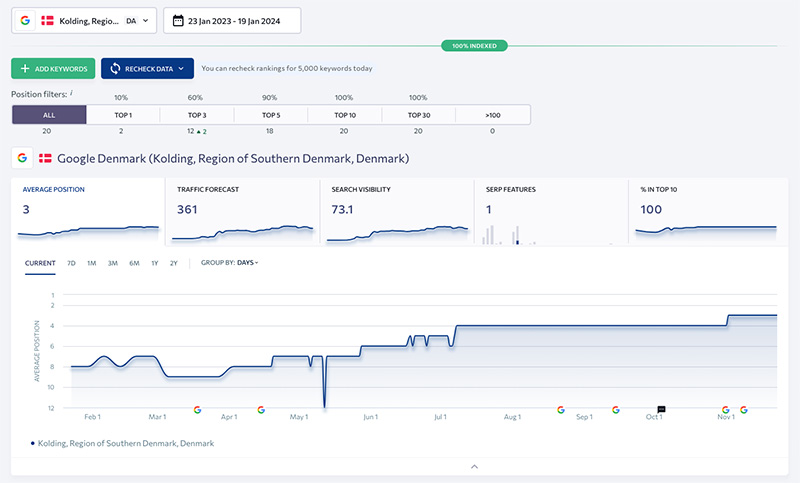This screenshot has height=483, width=800.
Task: Collapse the chart panel using the bottom chevron
Action: pyautogui.click(x=475, y=466)
